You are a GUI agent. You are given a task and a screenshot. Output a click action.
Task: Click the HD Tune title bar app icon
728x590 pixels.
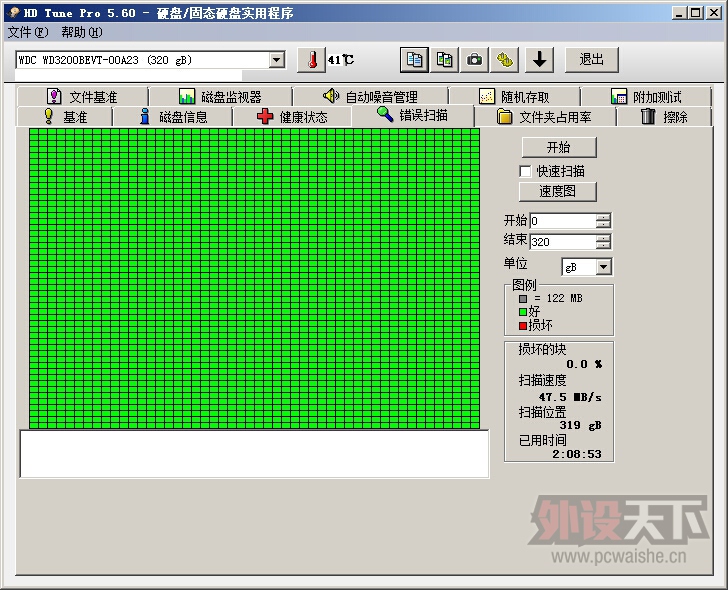13,13
